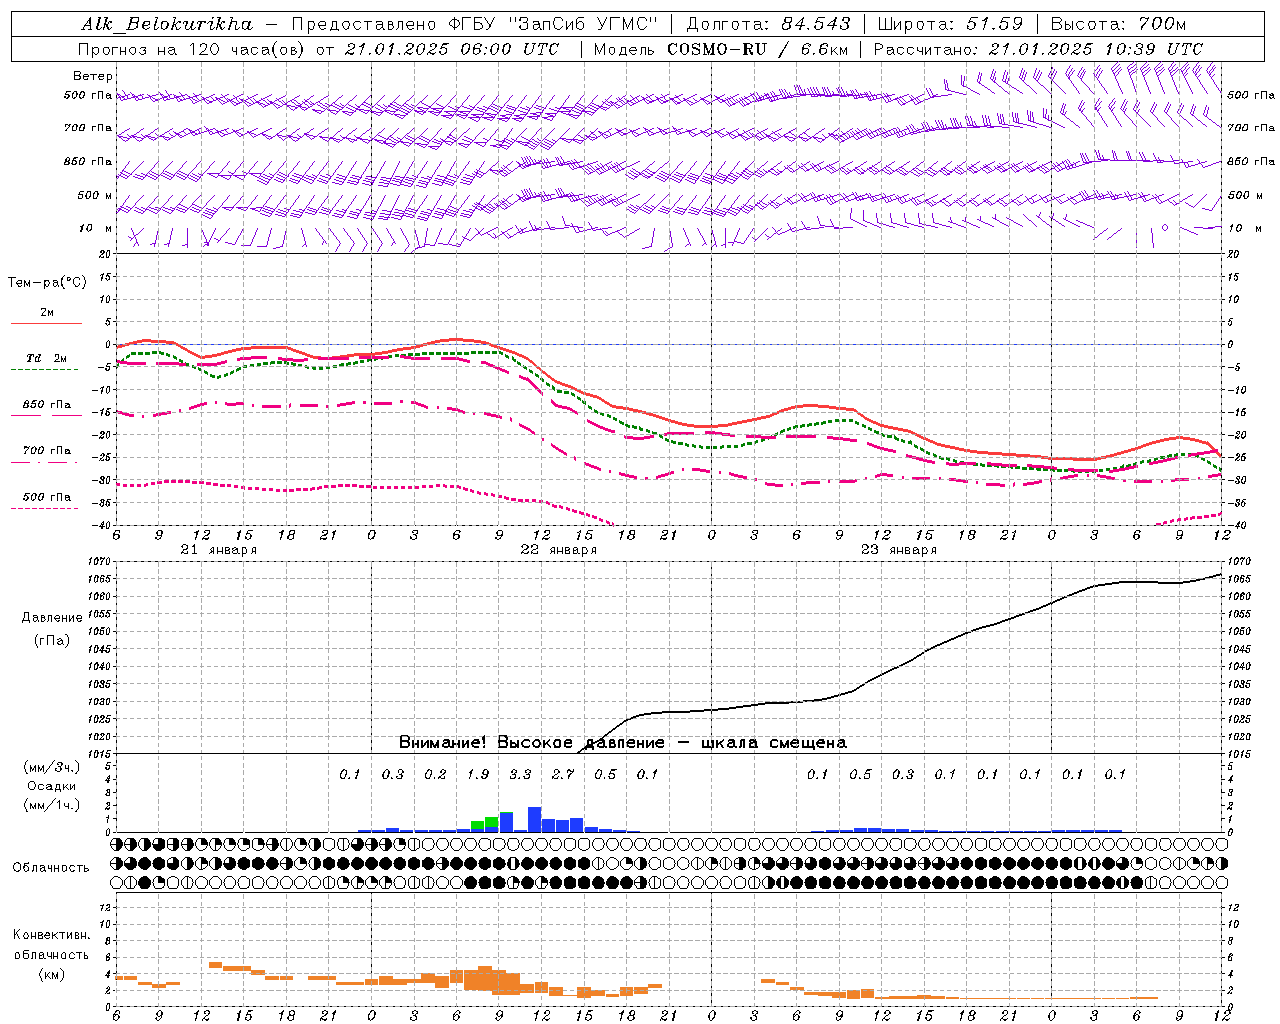Click the 21 января date label
This screenshot has width=1280, height=1024.
click(x=218, y=550)
